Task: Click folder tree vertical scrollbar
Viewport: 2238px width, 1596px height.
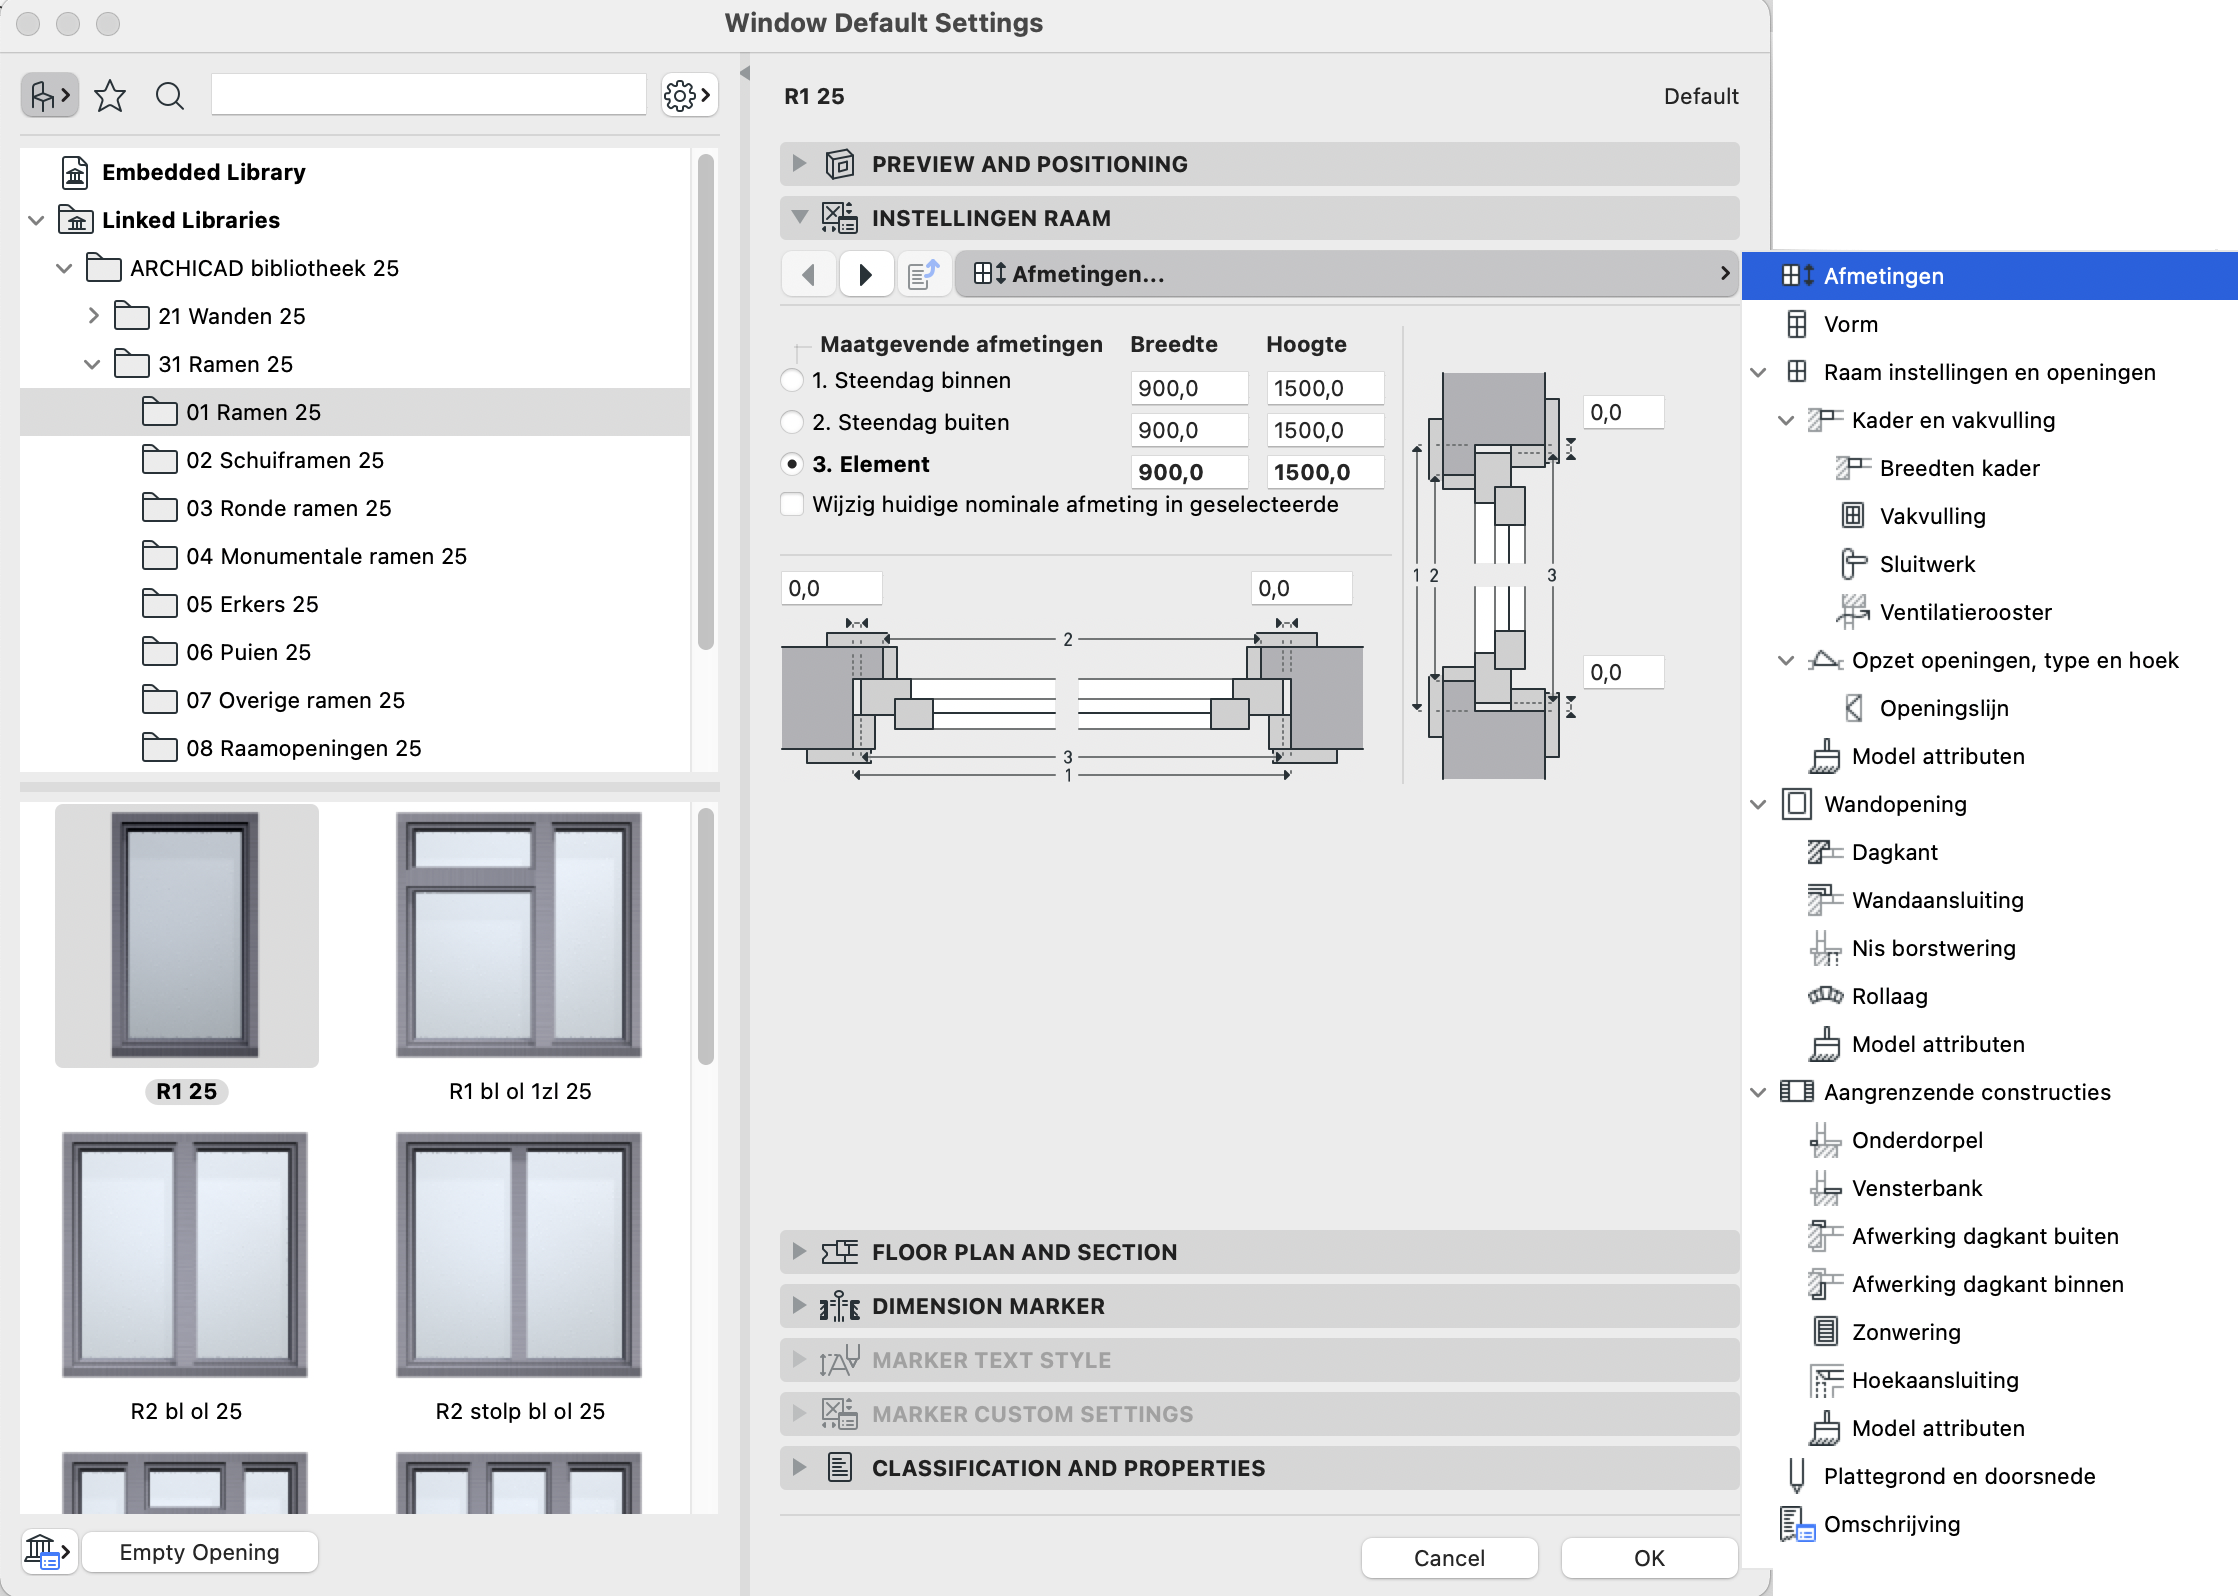Action: (705, 402)
